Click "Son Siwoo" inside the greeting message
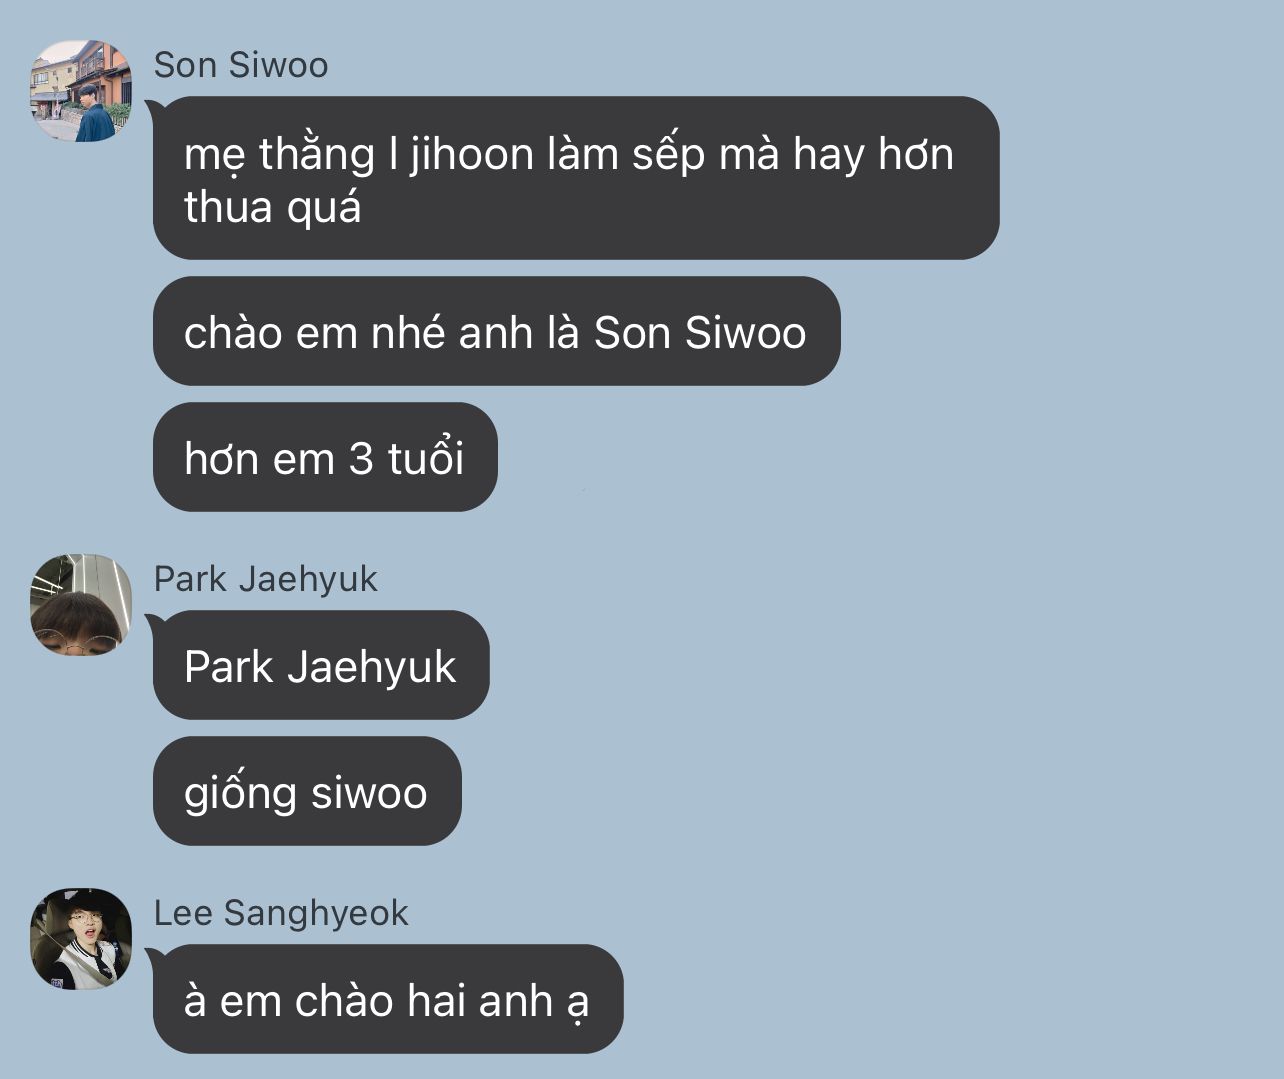 click(700, 332)
